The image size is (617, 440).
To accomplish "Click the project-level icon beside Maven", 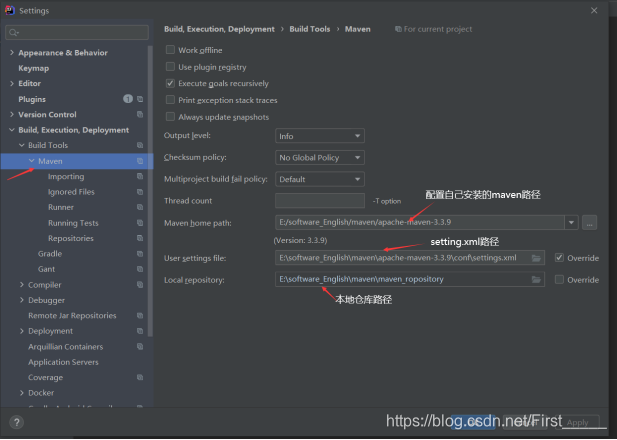I will click(x=140, y=161).
